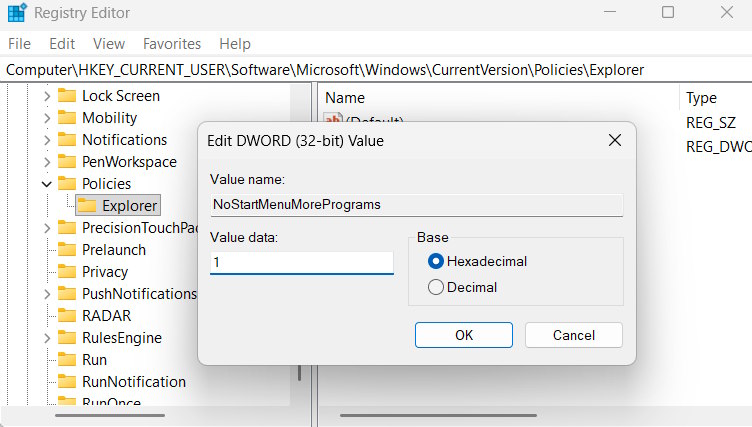Click the REG_DWORD type cell

coord(718,147)
